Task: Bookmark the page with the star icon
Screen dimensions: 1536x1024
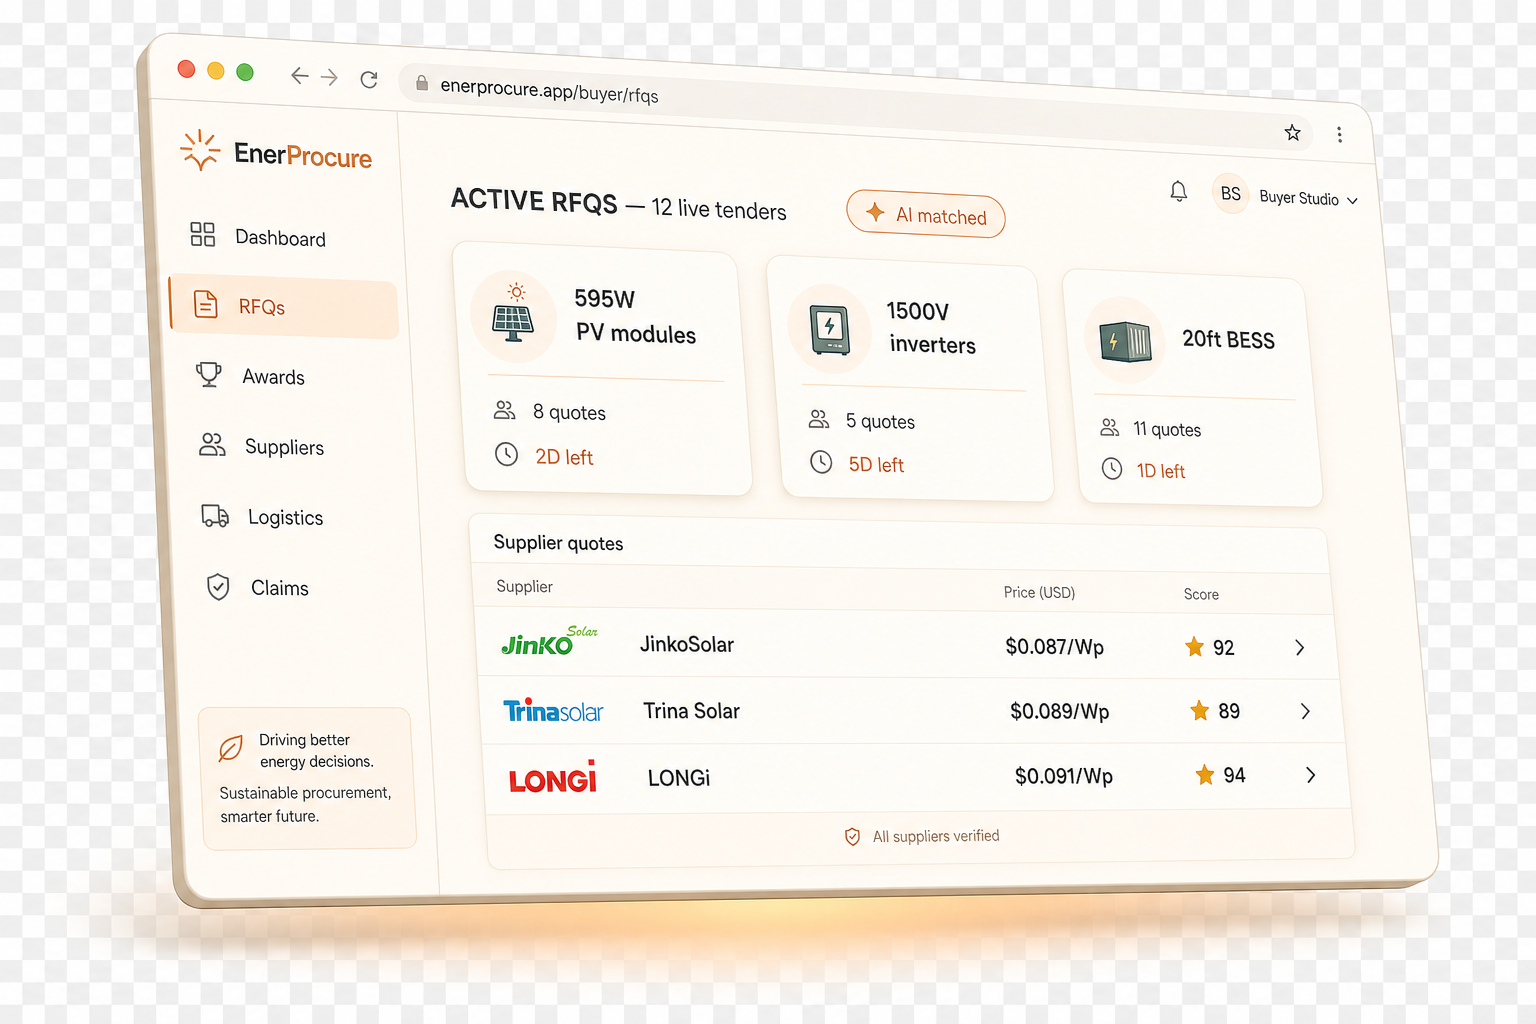Action: pyautogui.click(x=1292, y=132)
